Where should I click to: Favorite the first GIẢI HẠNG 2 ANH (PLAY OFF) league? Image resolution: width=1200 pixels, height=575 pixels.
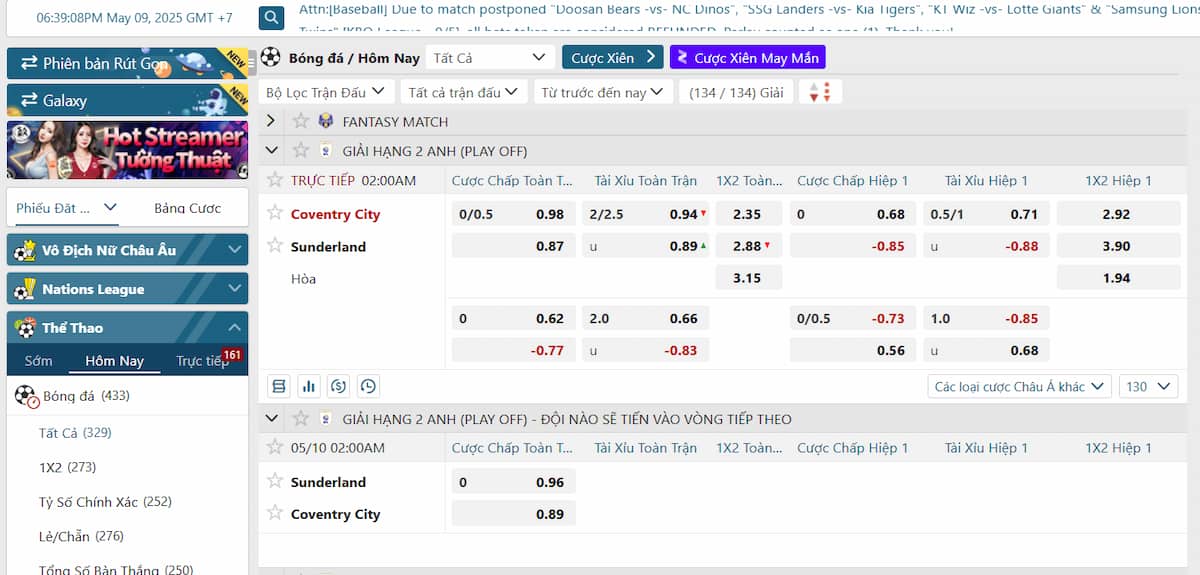coord(301,151)
